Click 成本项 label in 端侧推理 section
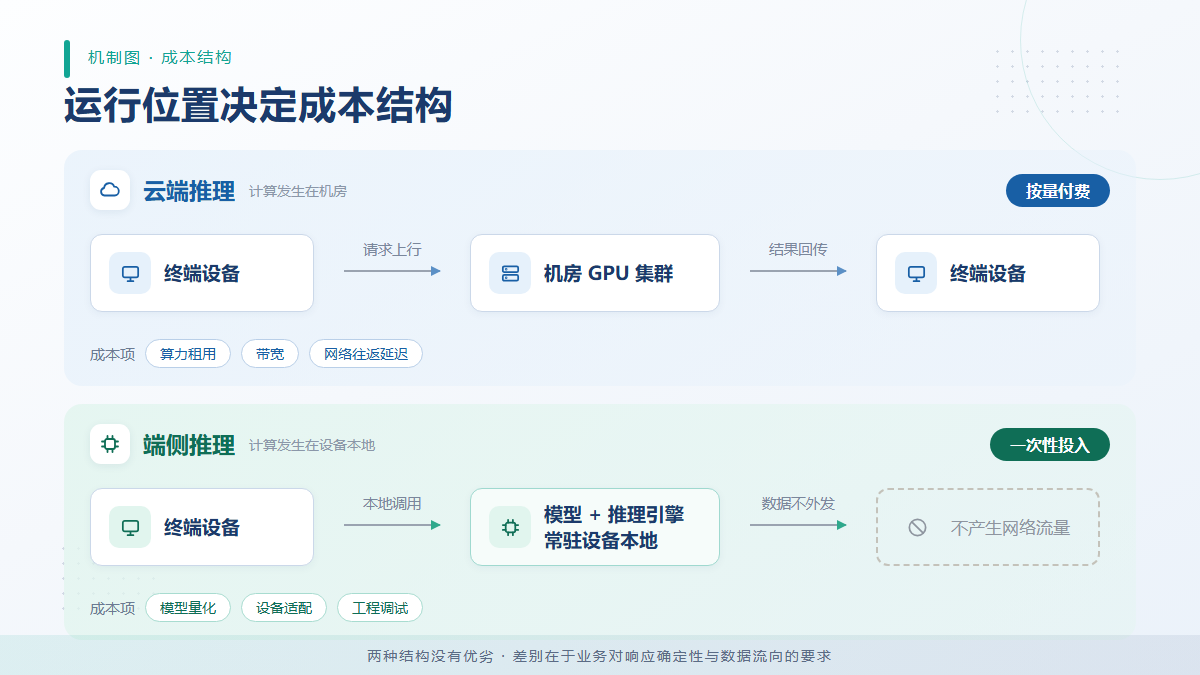Screen dimensions: 1200x675 (x=112, y=609)
